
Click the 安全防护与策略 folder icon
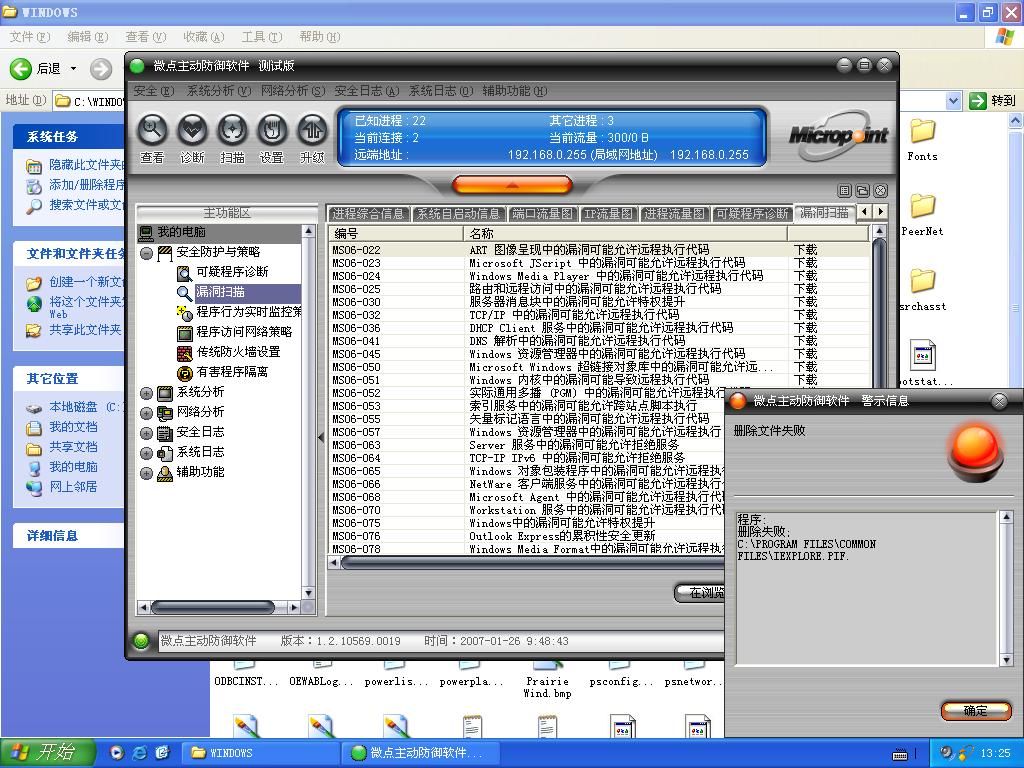point(165,253)
